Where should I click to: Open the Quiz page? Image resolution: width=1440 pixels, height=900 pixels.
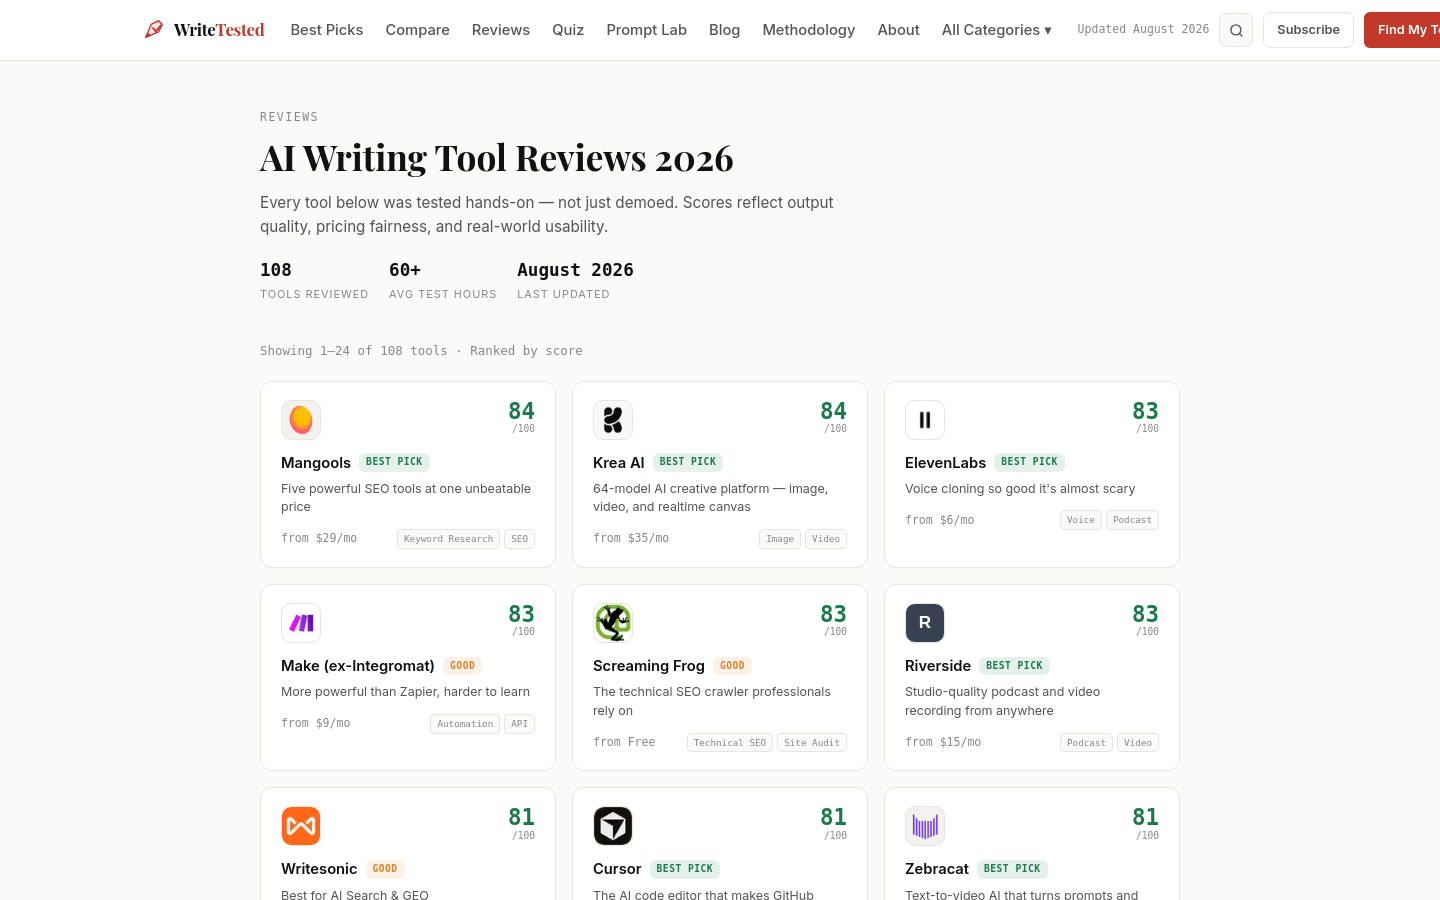(568, 30)
